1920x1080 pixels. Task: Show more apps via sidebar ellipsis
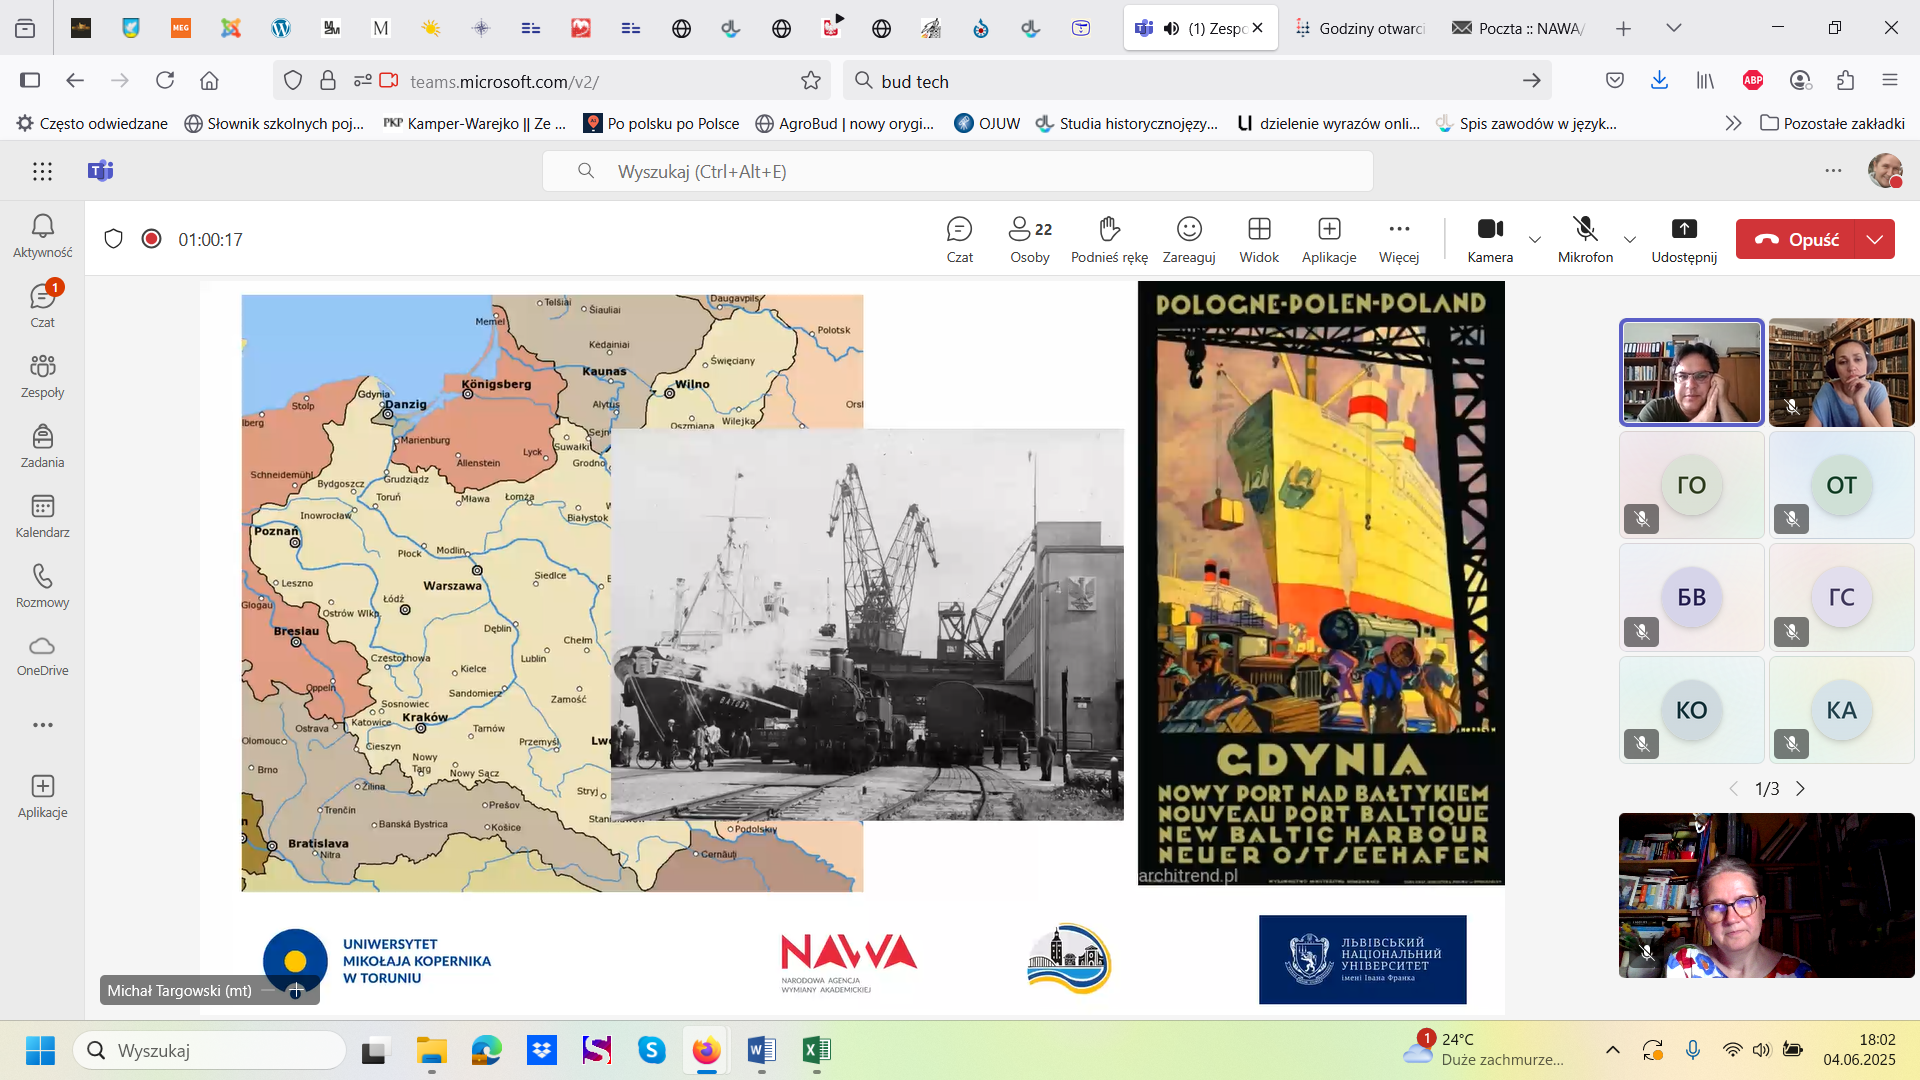[x=42, y=725]
